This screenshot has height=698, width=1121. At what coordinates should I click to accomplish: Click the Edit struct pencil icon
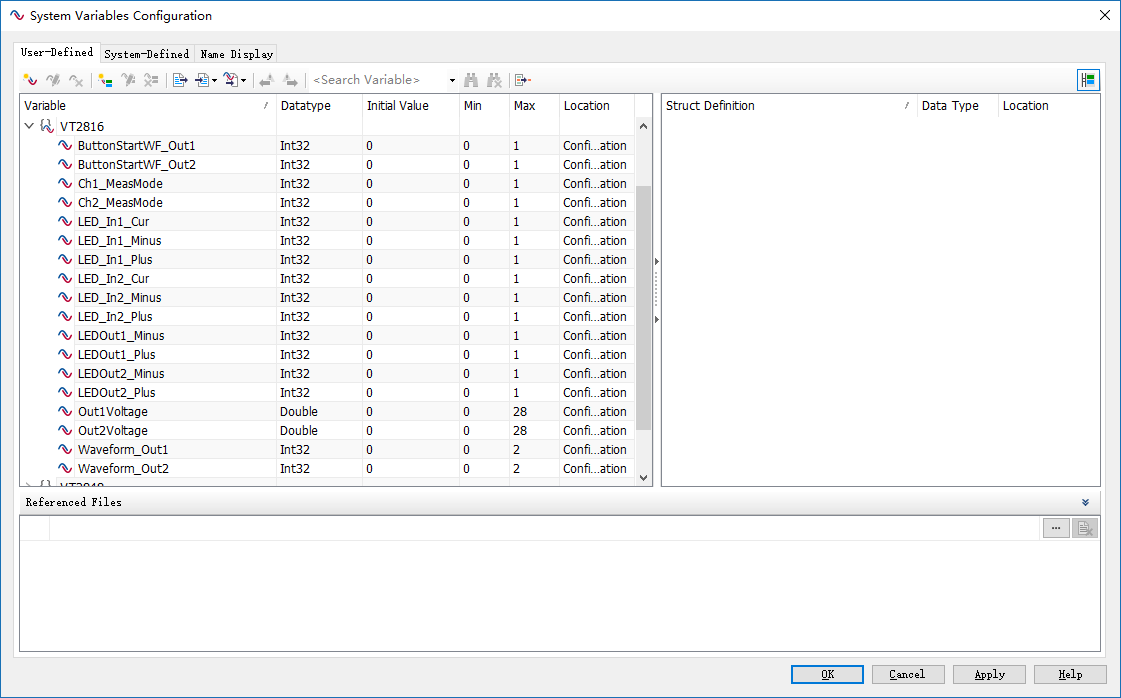point(129,80)
